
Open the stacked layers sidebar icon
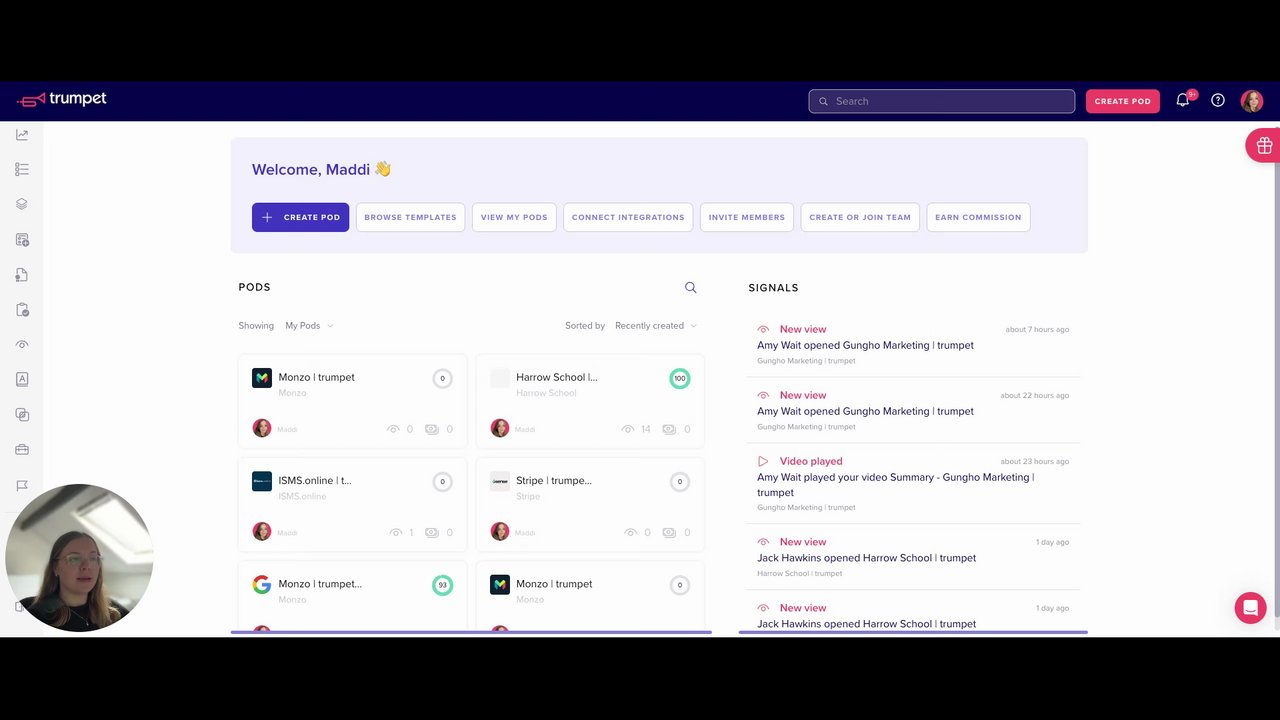click(22, 204)
